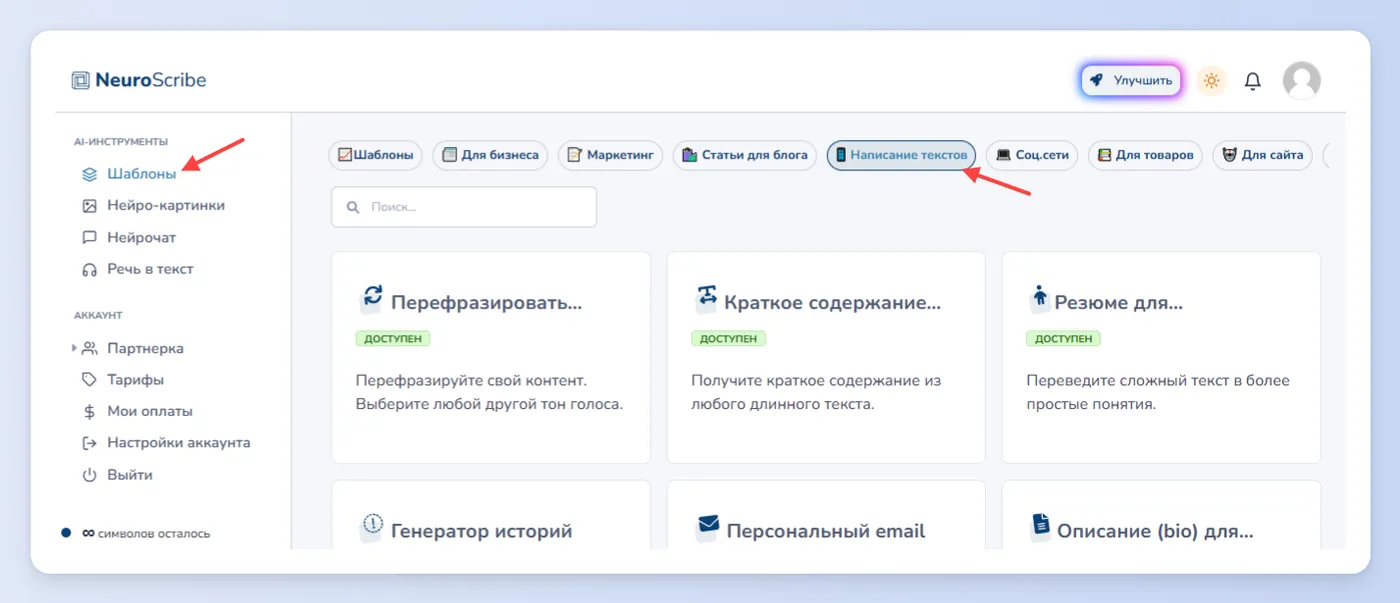Open the Шаблоны layers icon in sidebar

[x=89, y=174]
